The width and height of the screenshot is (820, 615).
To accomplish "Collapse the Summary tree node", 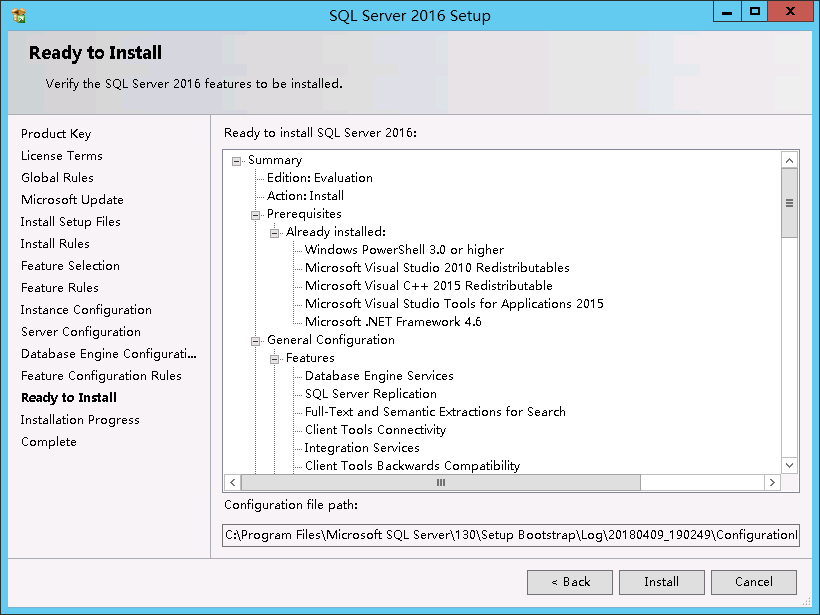I will [x=236, y=161].
